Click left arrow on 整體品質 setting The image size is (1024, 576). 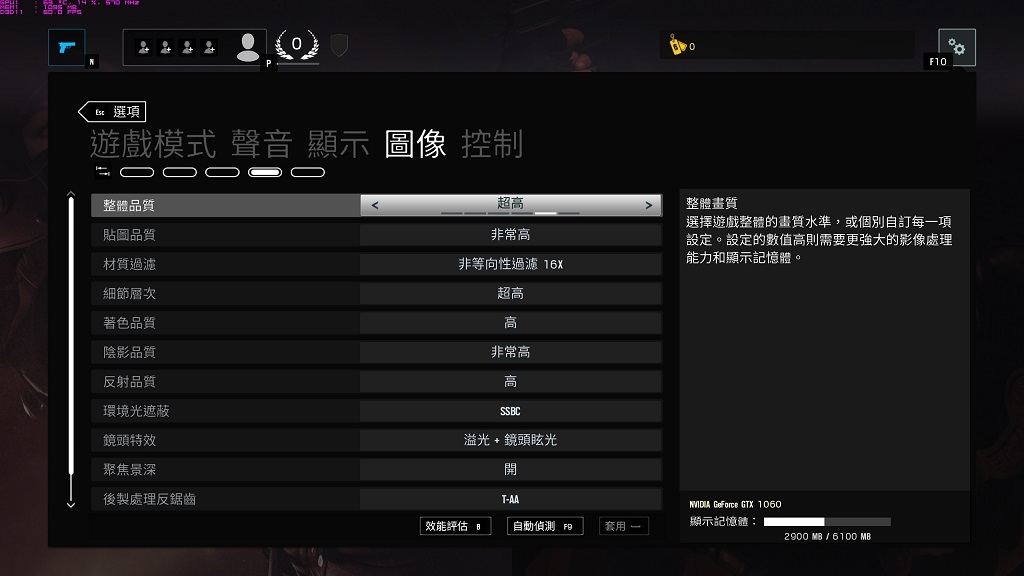tap(375, 205)
